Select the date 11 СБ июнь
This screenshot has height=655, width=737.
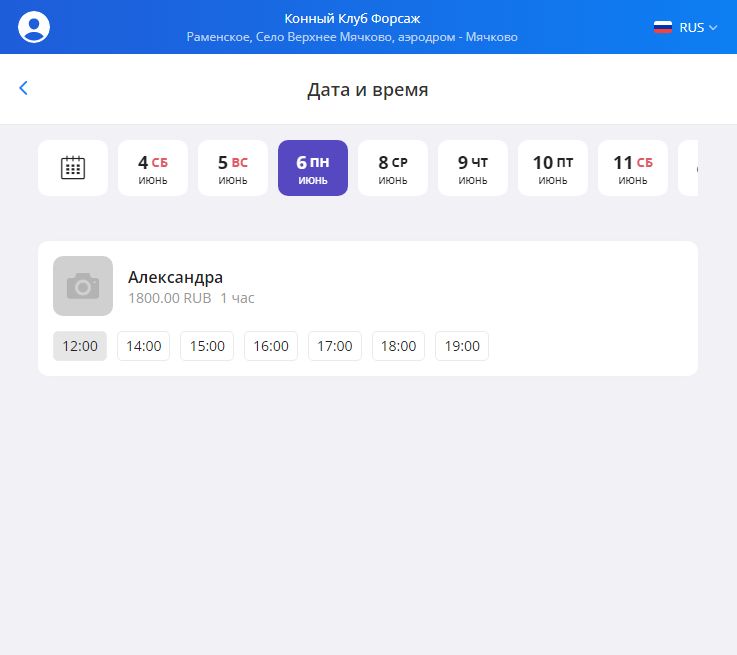tap(633, 168)
